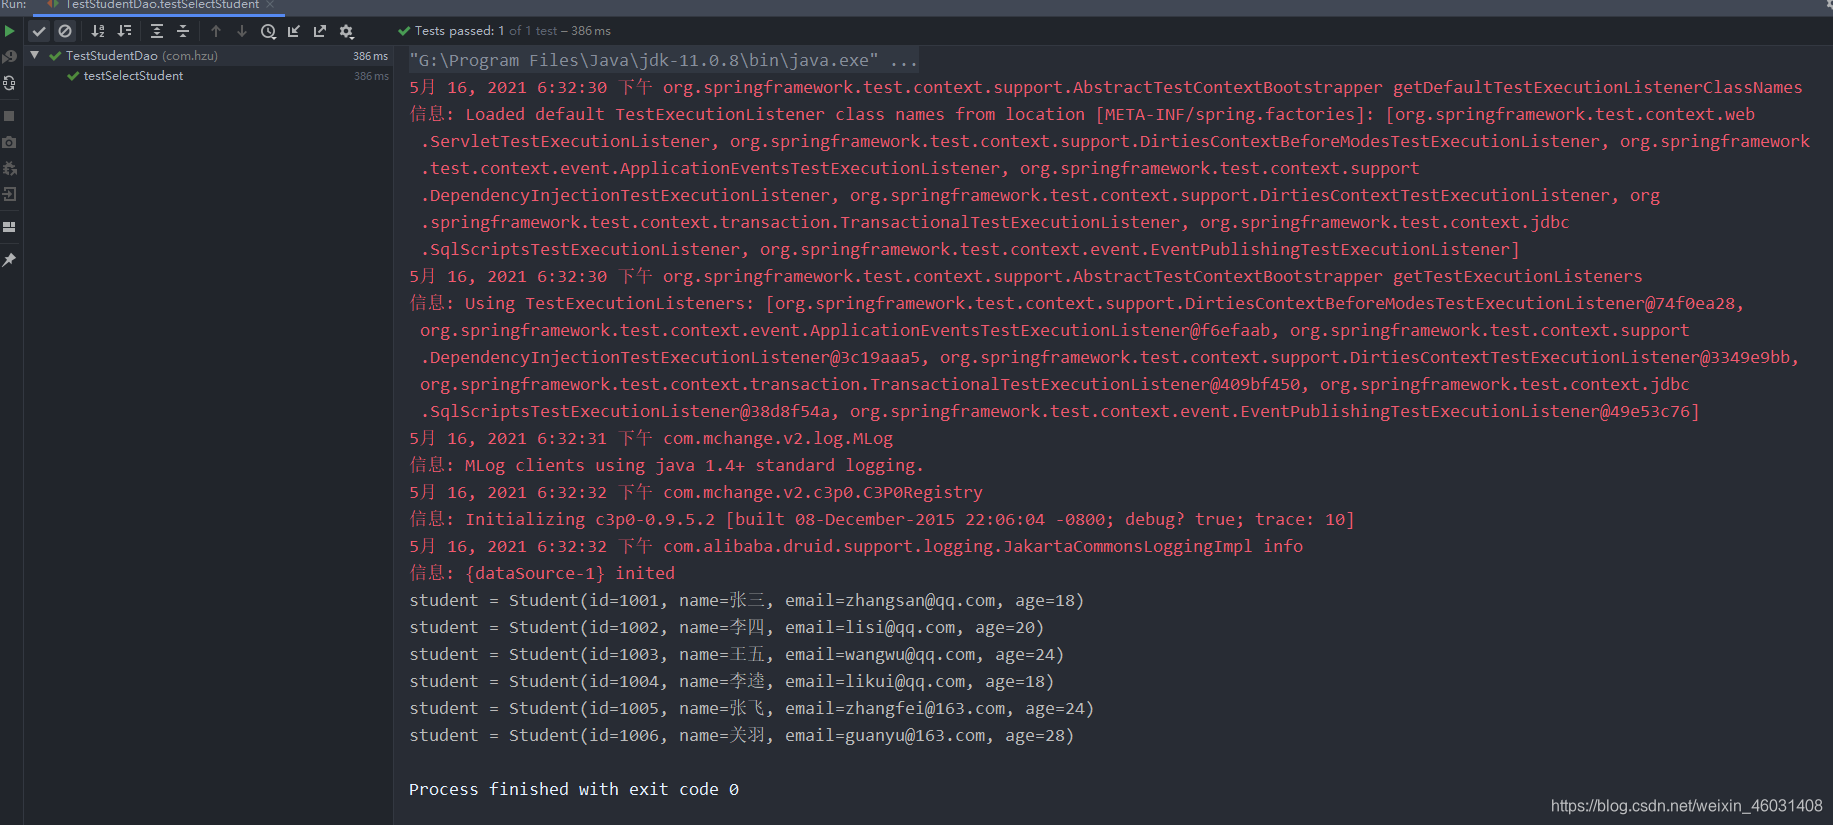Click 'Loaded default TestExecutionListener' log line

(1082, 114)
